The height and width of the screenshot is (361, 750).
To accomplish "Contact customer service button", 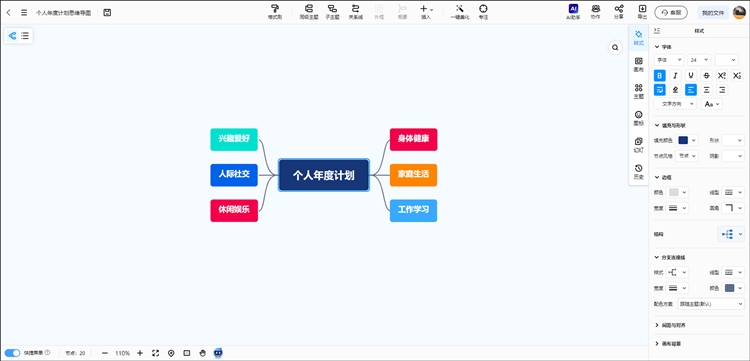I will coord(671,13).
